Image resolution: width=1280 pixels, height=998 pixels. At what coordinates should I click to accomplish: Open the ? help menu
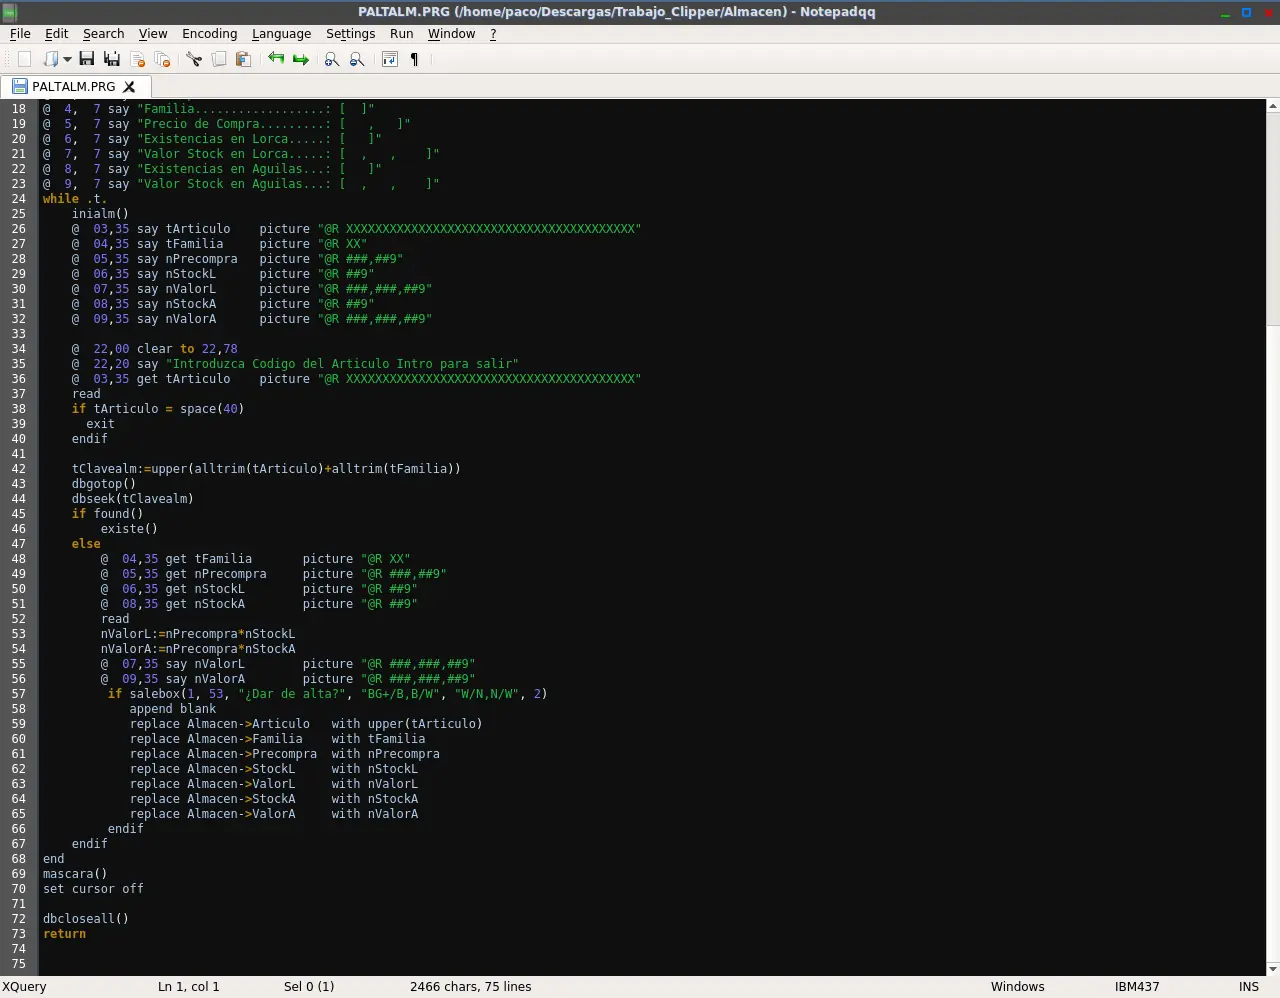click(493, 33)
